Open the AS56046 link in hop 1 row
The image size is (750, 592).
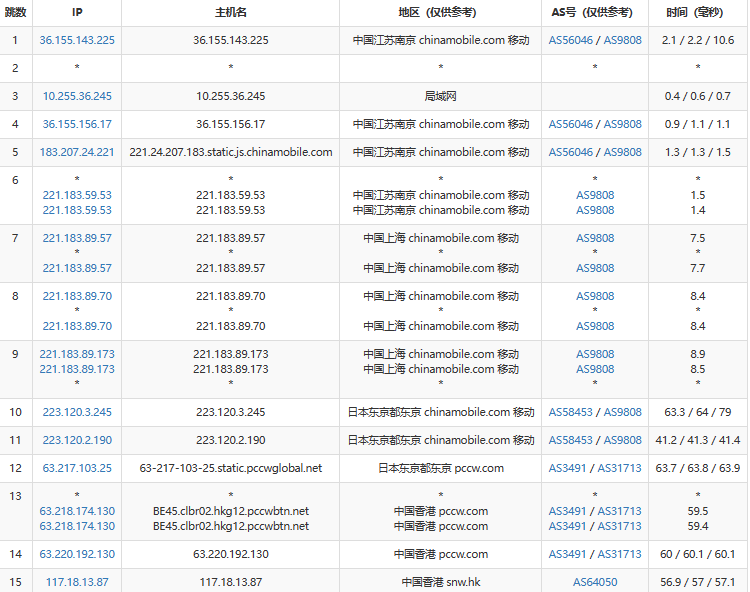tap(570, 40)
